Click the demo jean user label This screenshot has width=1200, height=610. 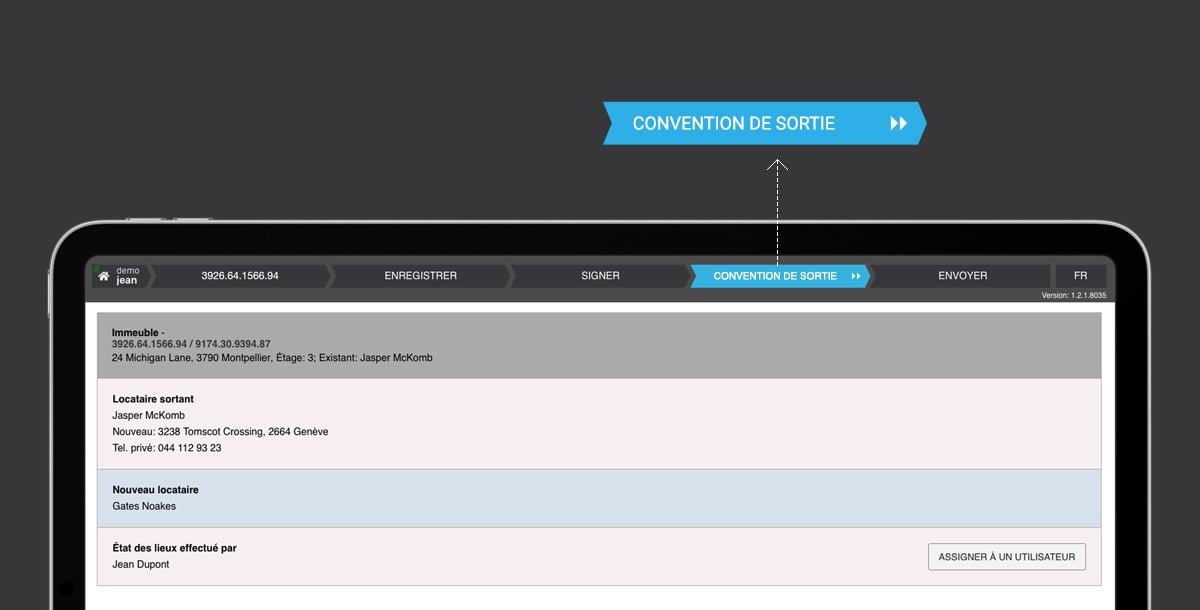coord(127,276)
